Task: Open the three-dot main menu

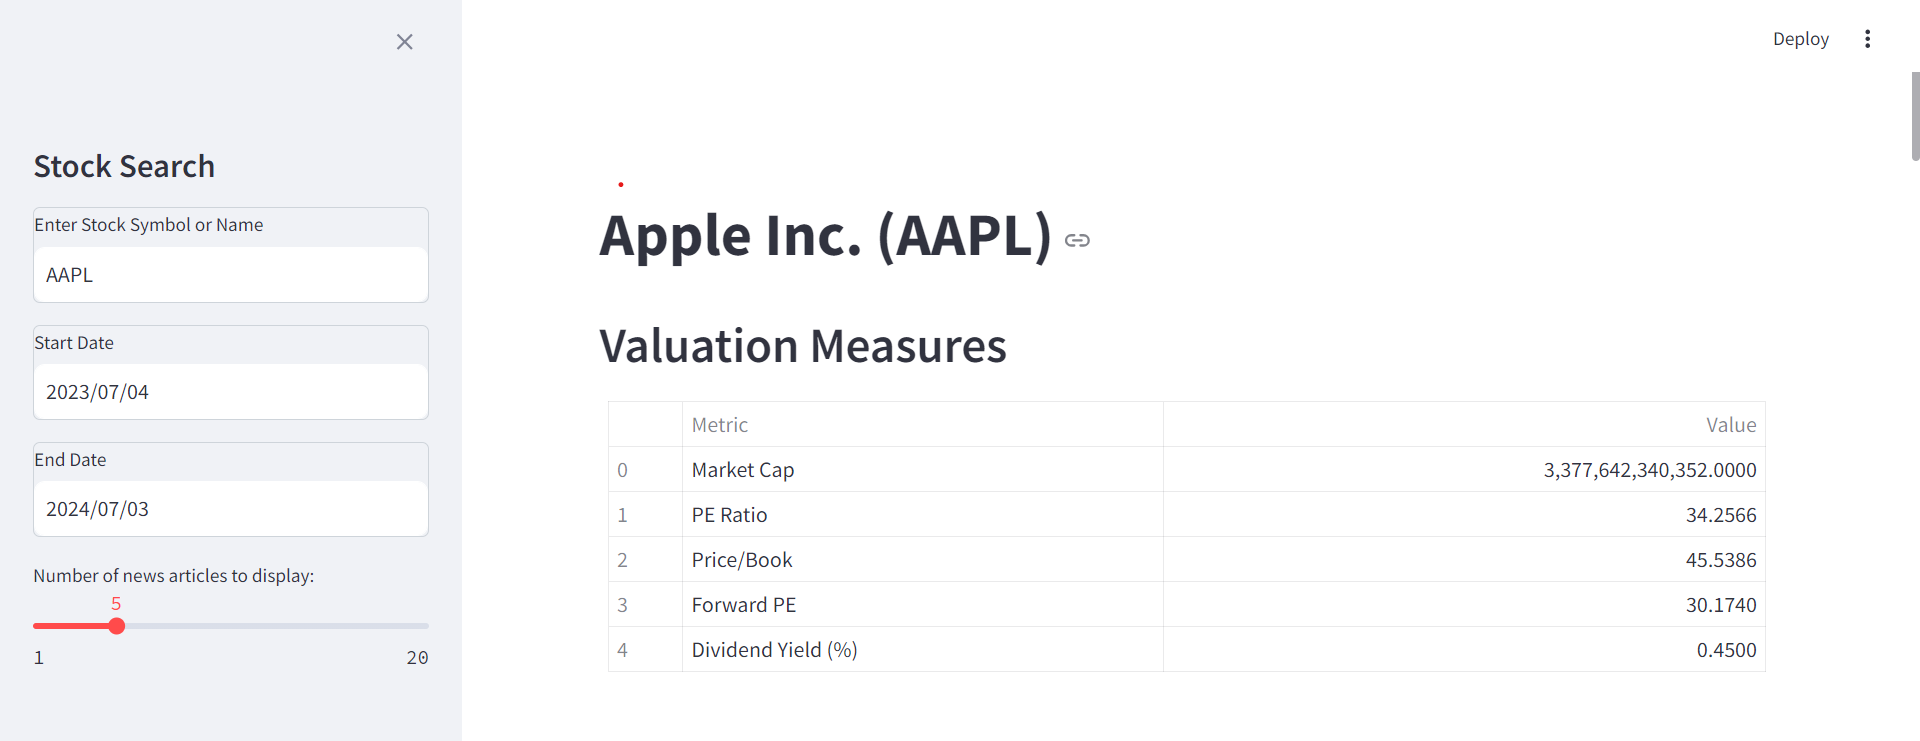Action: 1867,39
